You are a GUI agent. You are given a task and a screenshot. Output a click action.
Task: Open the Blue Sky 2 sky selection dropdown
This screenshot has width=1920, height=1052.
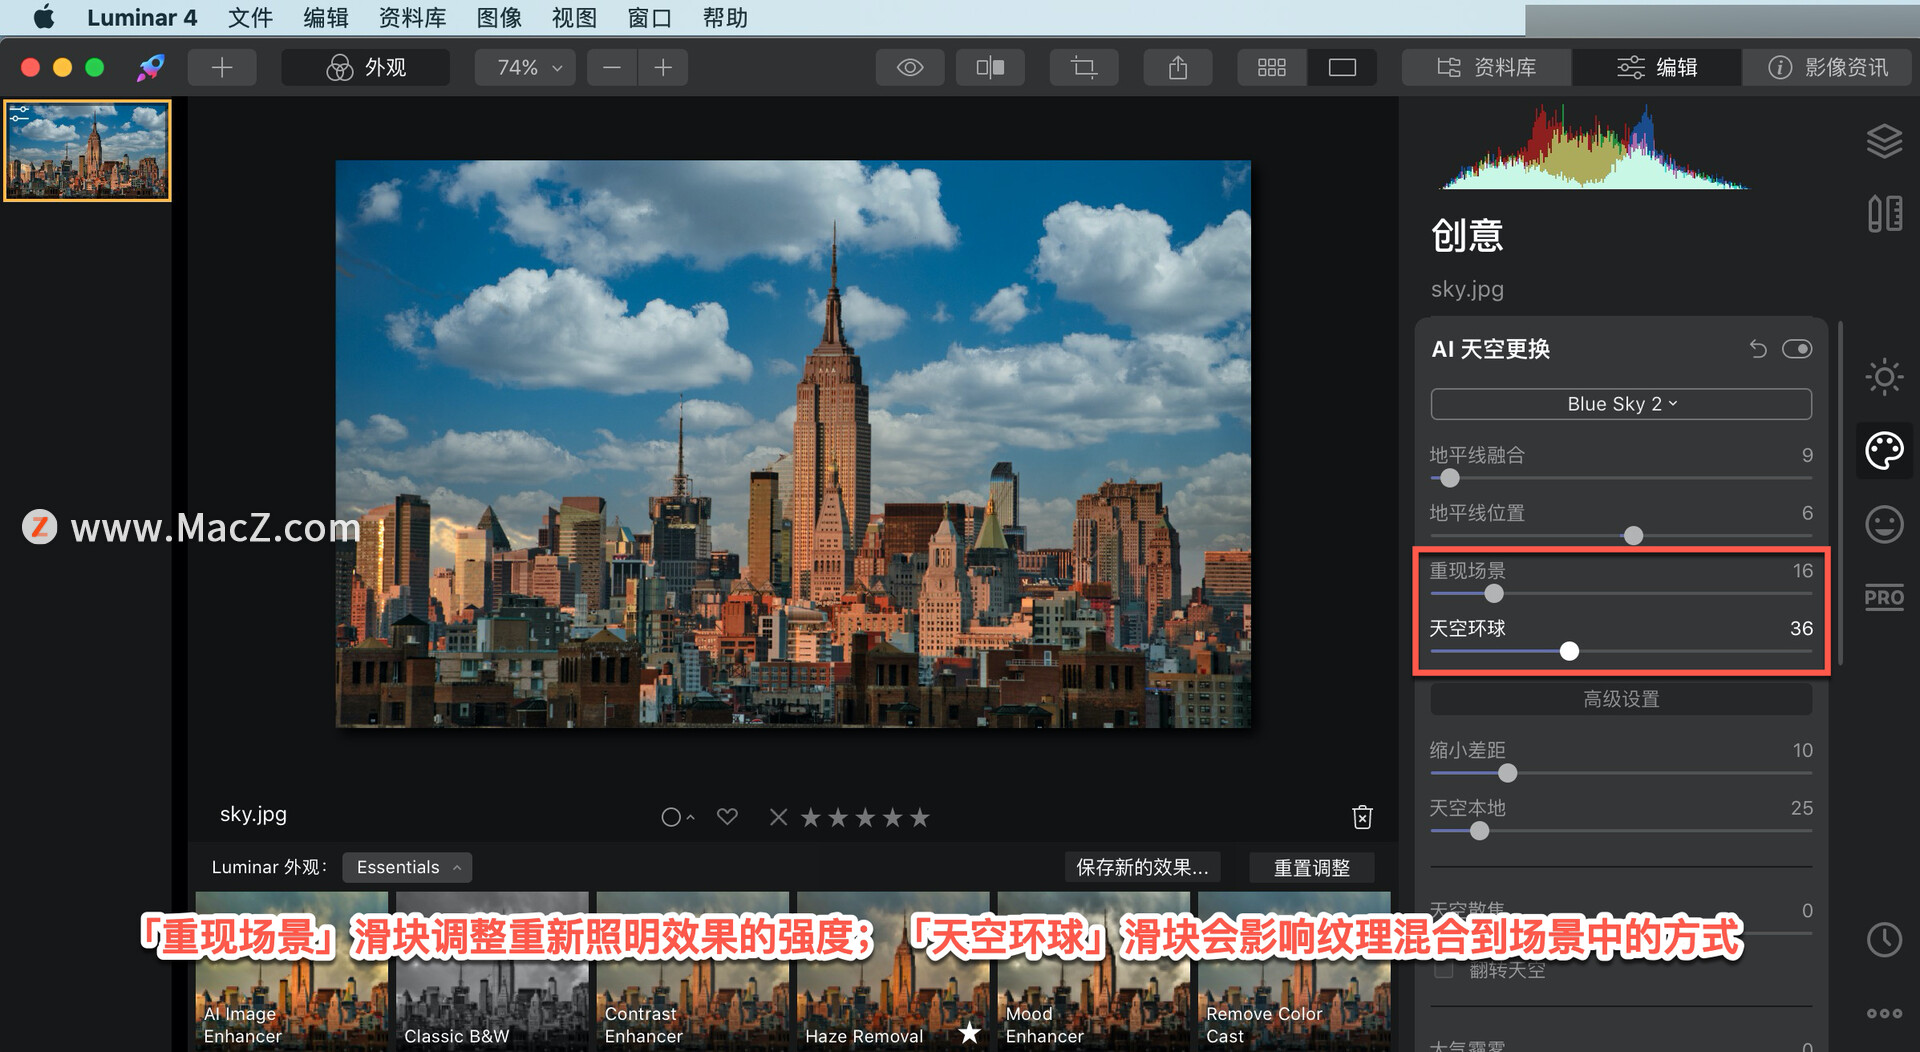pyautogui.click(x=1621, y=404)
